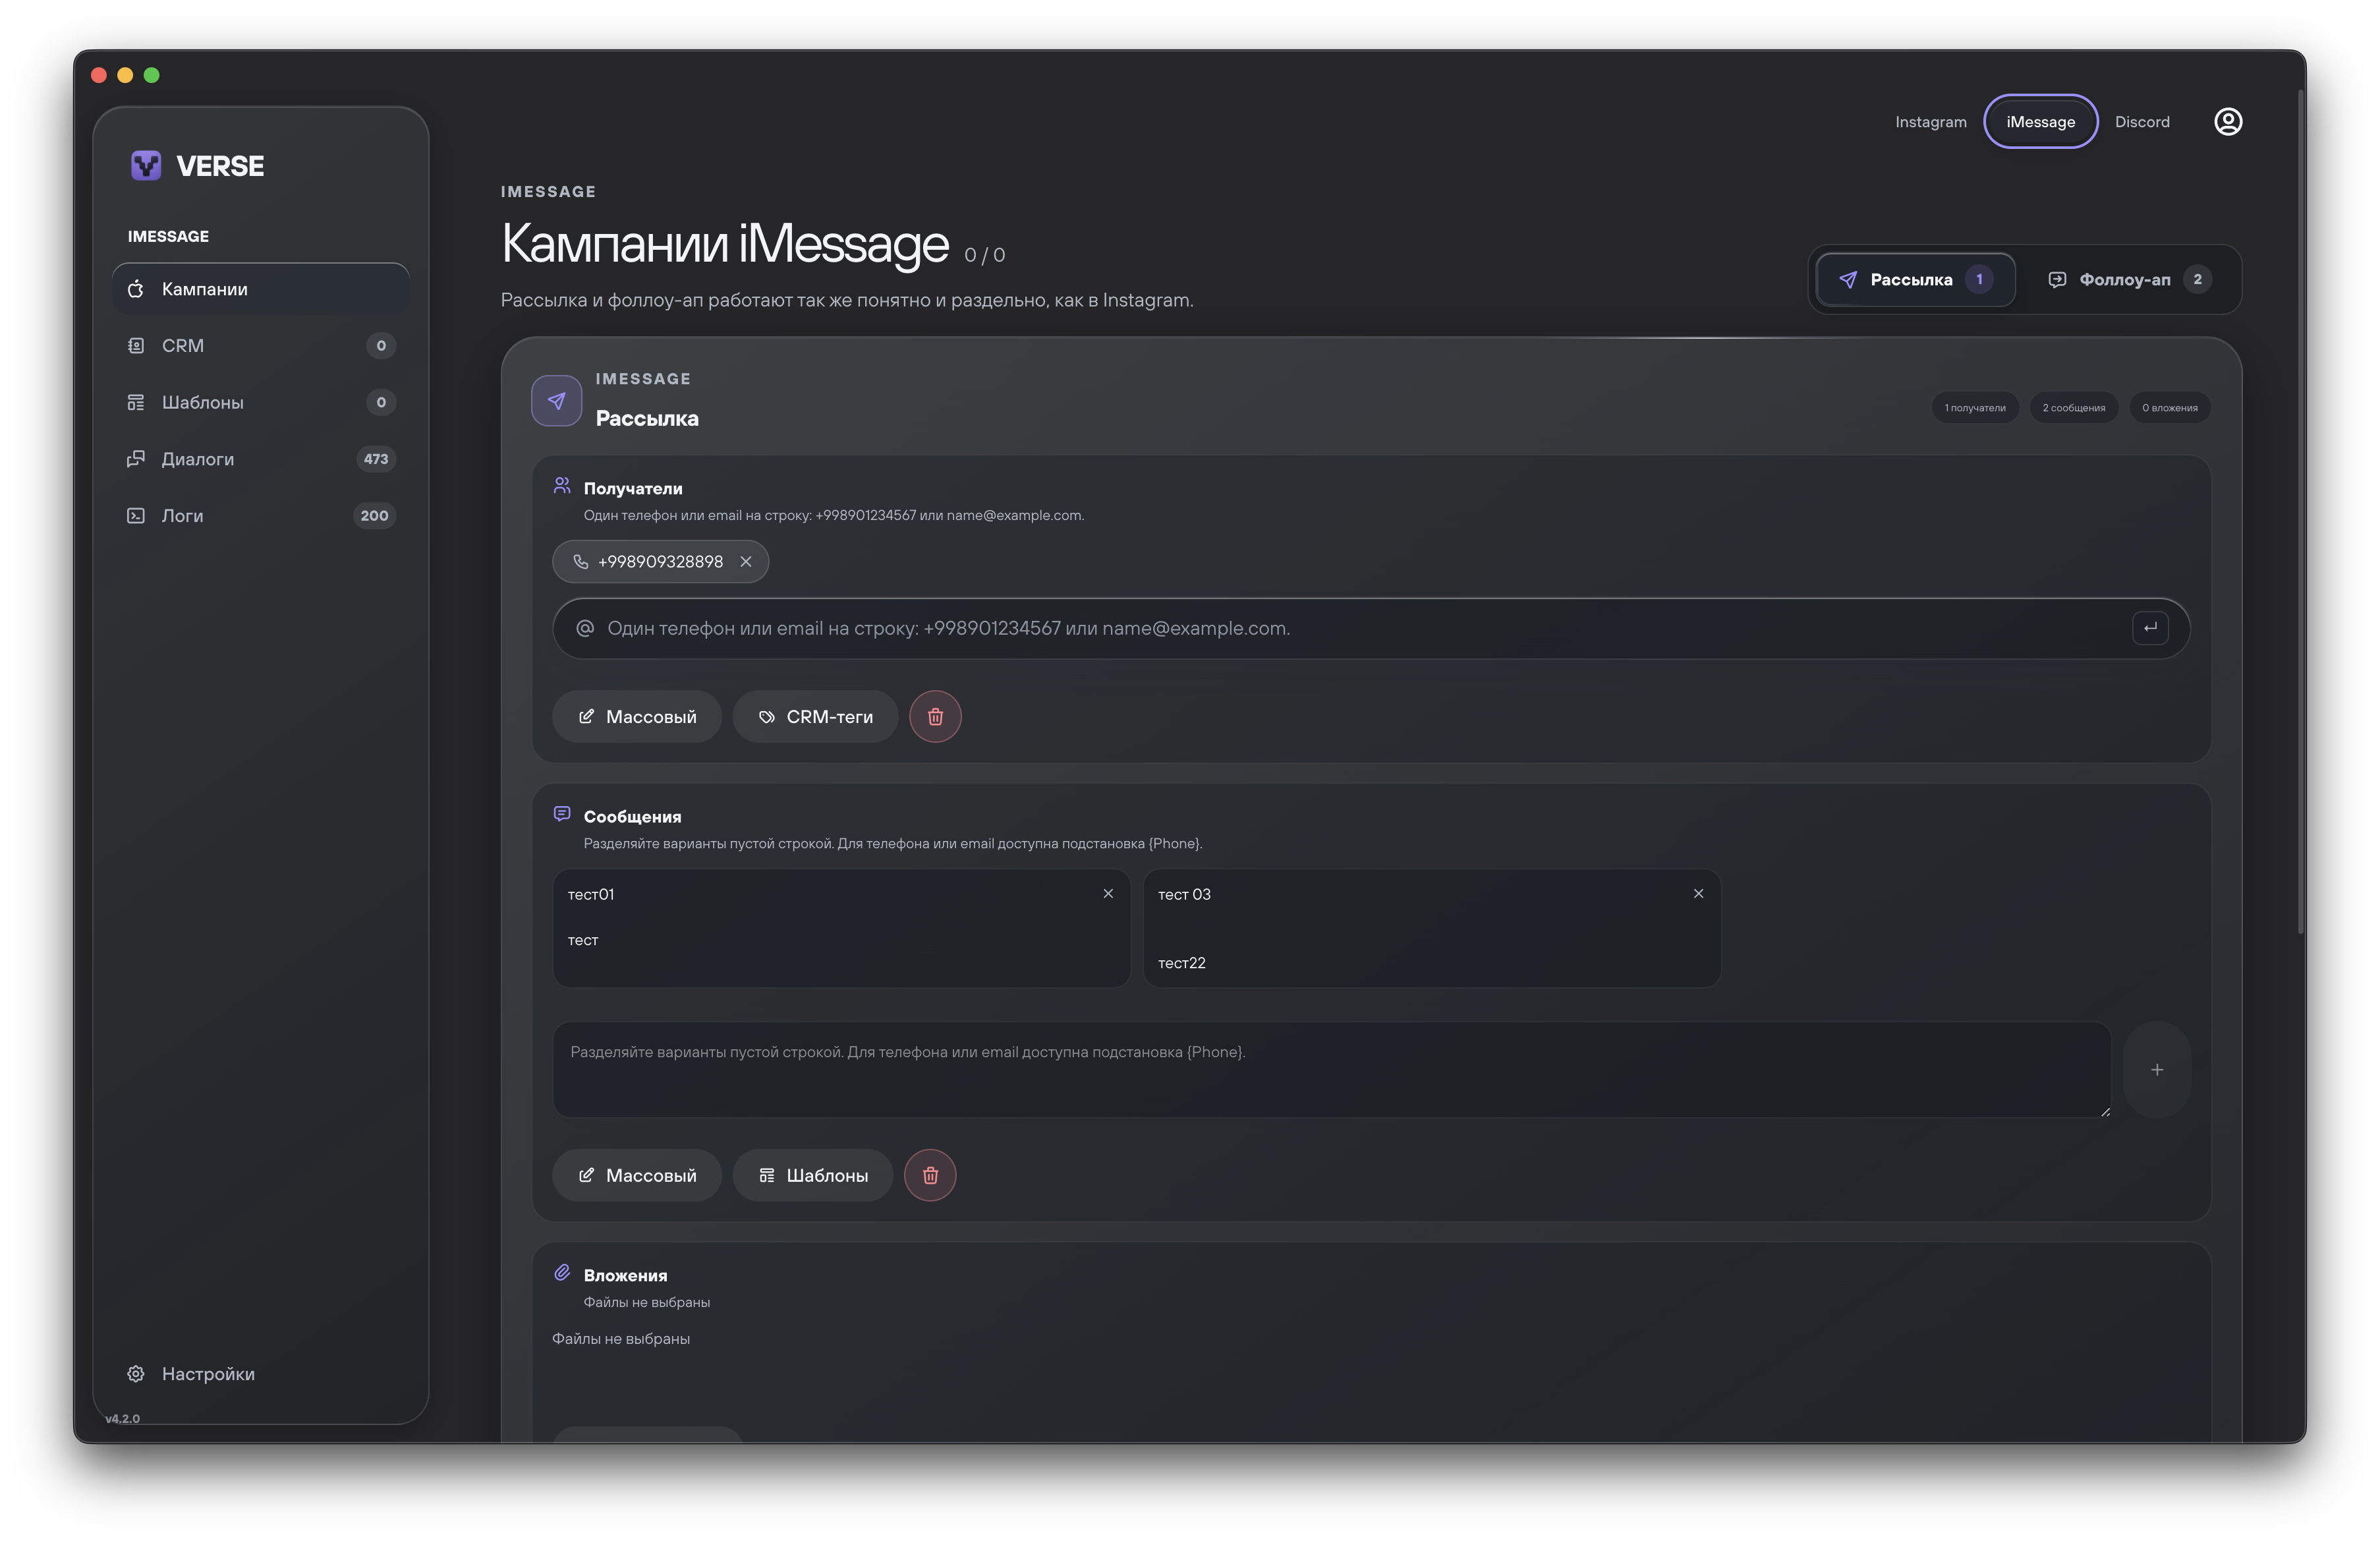Open the user profile icon
Image resolution: width=2380 pixels, height=1541 pixels.
click(x=2227, y=121)
